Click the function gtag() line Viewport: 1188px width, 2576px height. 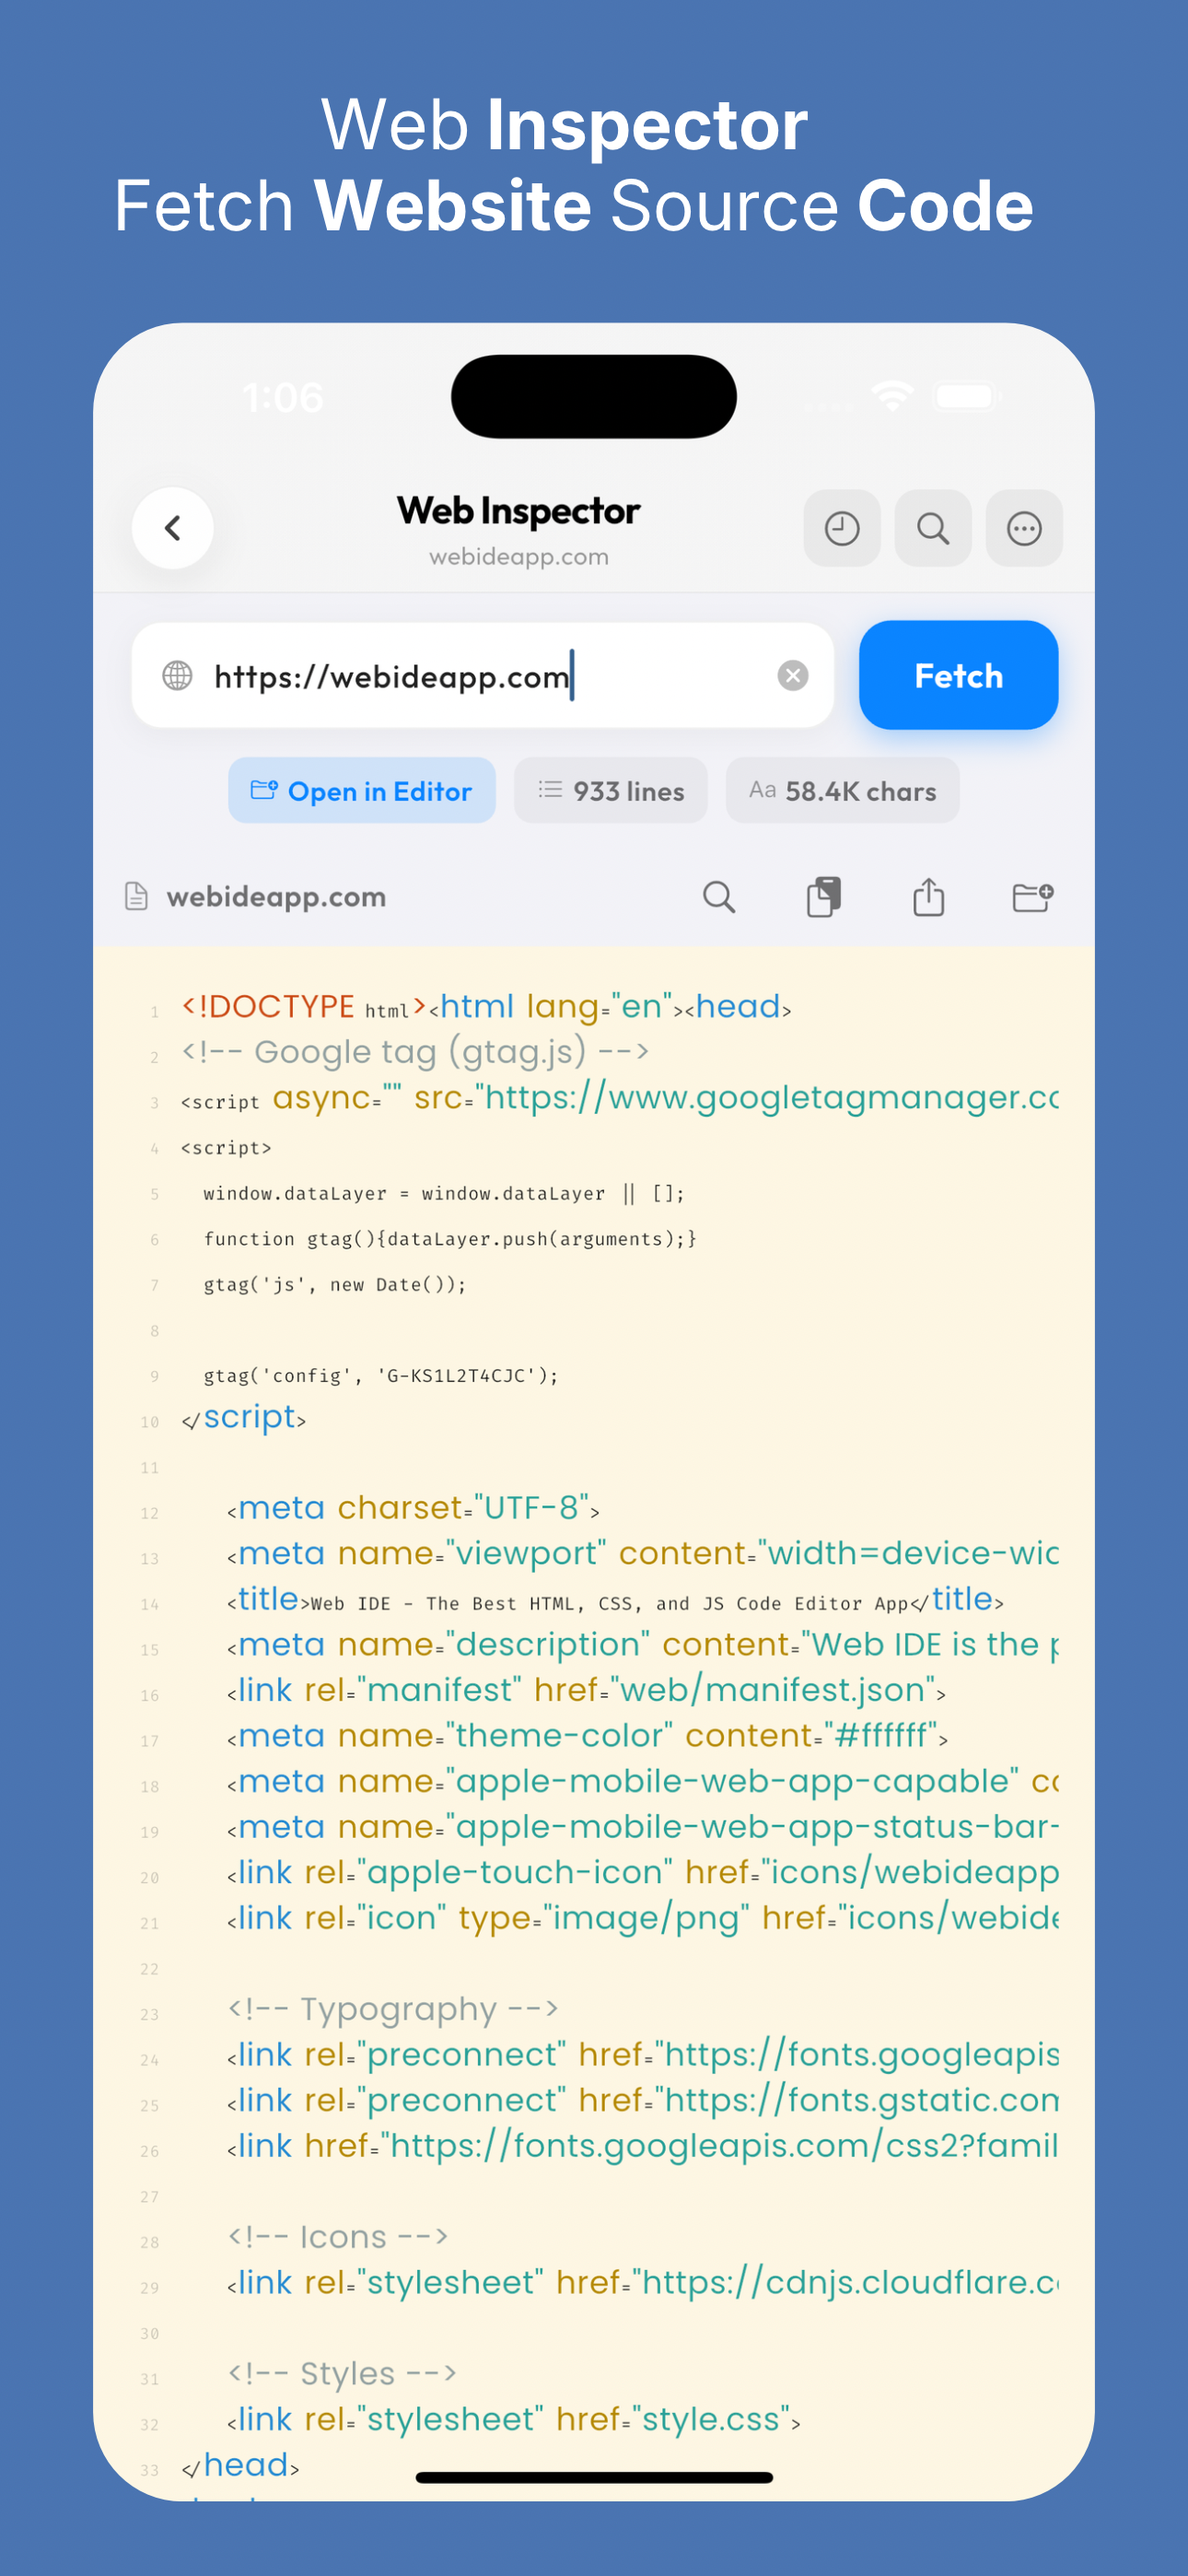pyautogui.click(x=450, y=1240)
